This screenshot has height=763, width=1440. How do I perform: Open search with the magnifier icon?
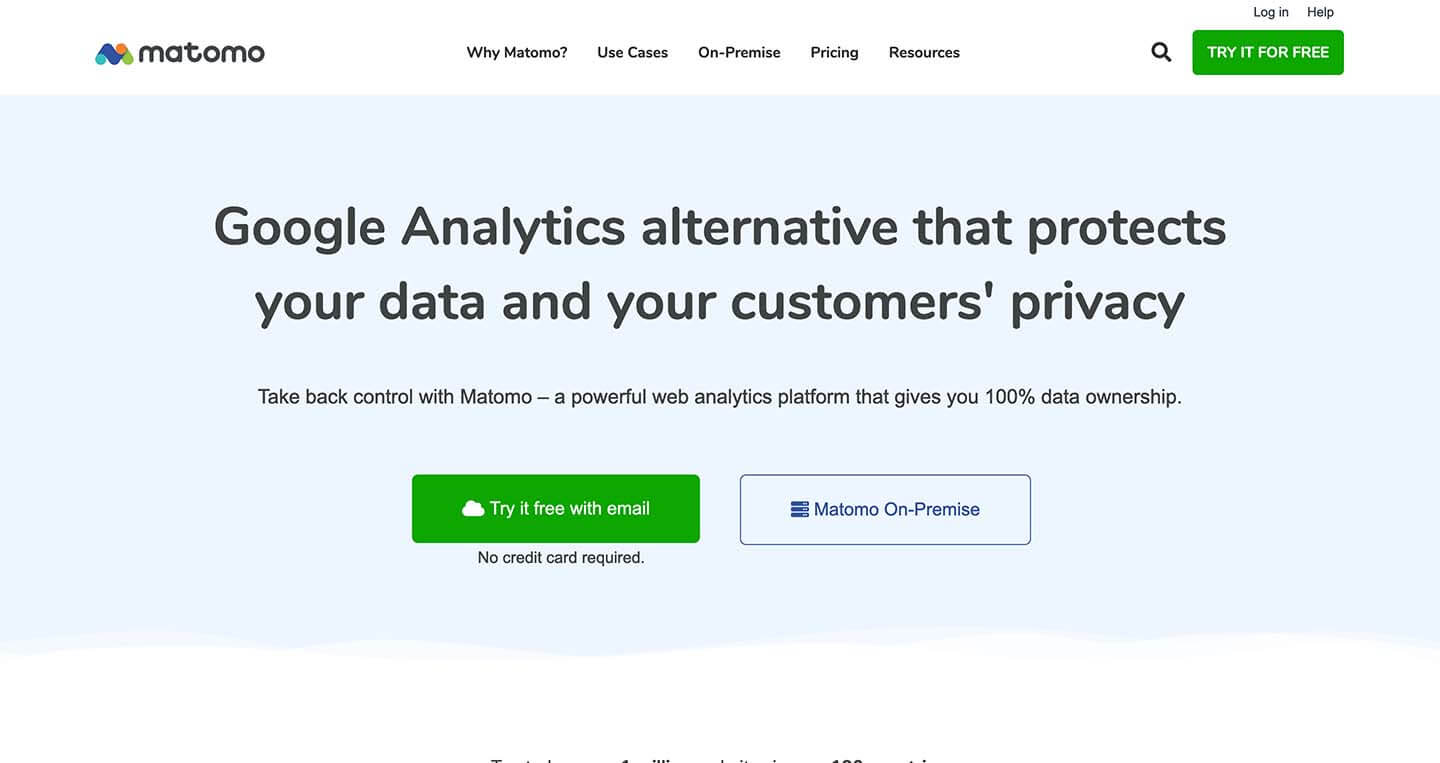tap(1161, 52)
